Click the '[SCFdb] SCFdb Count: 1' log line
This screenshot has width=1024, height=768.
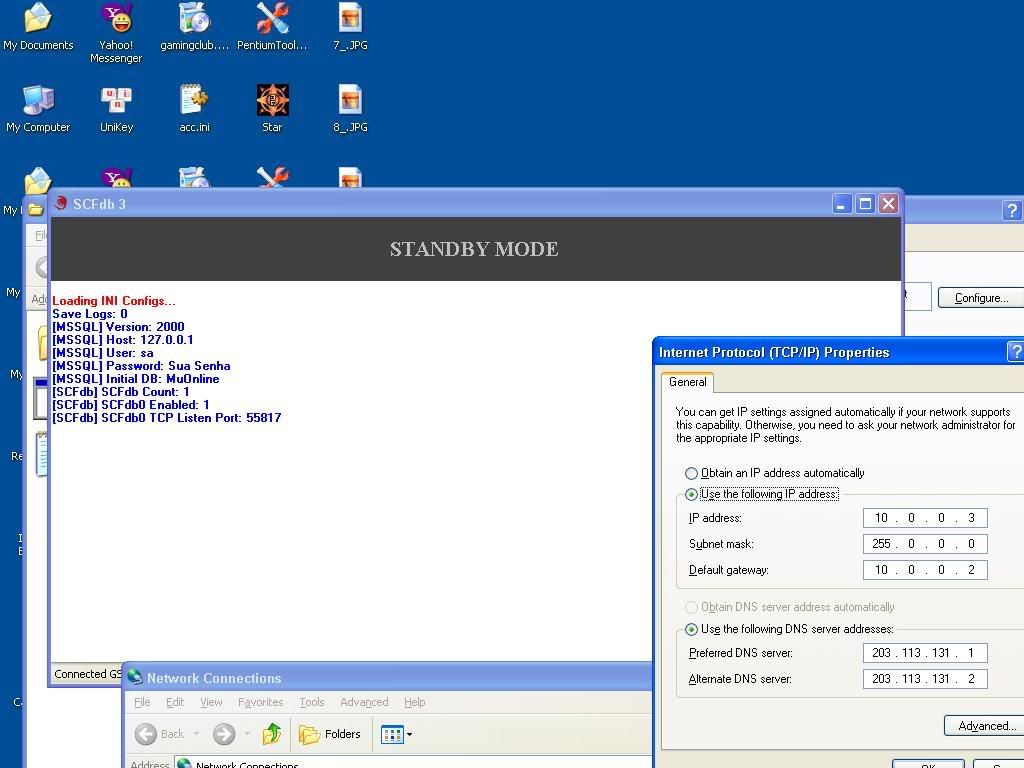tap(121, 392)
